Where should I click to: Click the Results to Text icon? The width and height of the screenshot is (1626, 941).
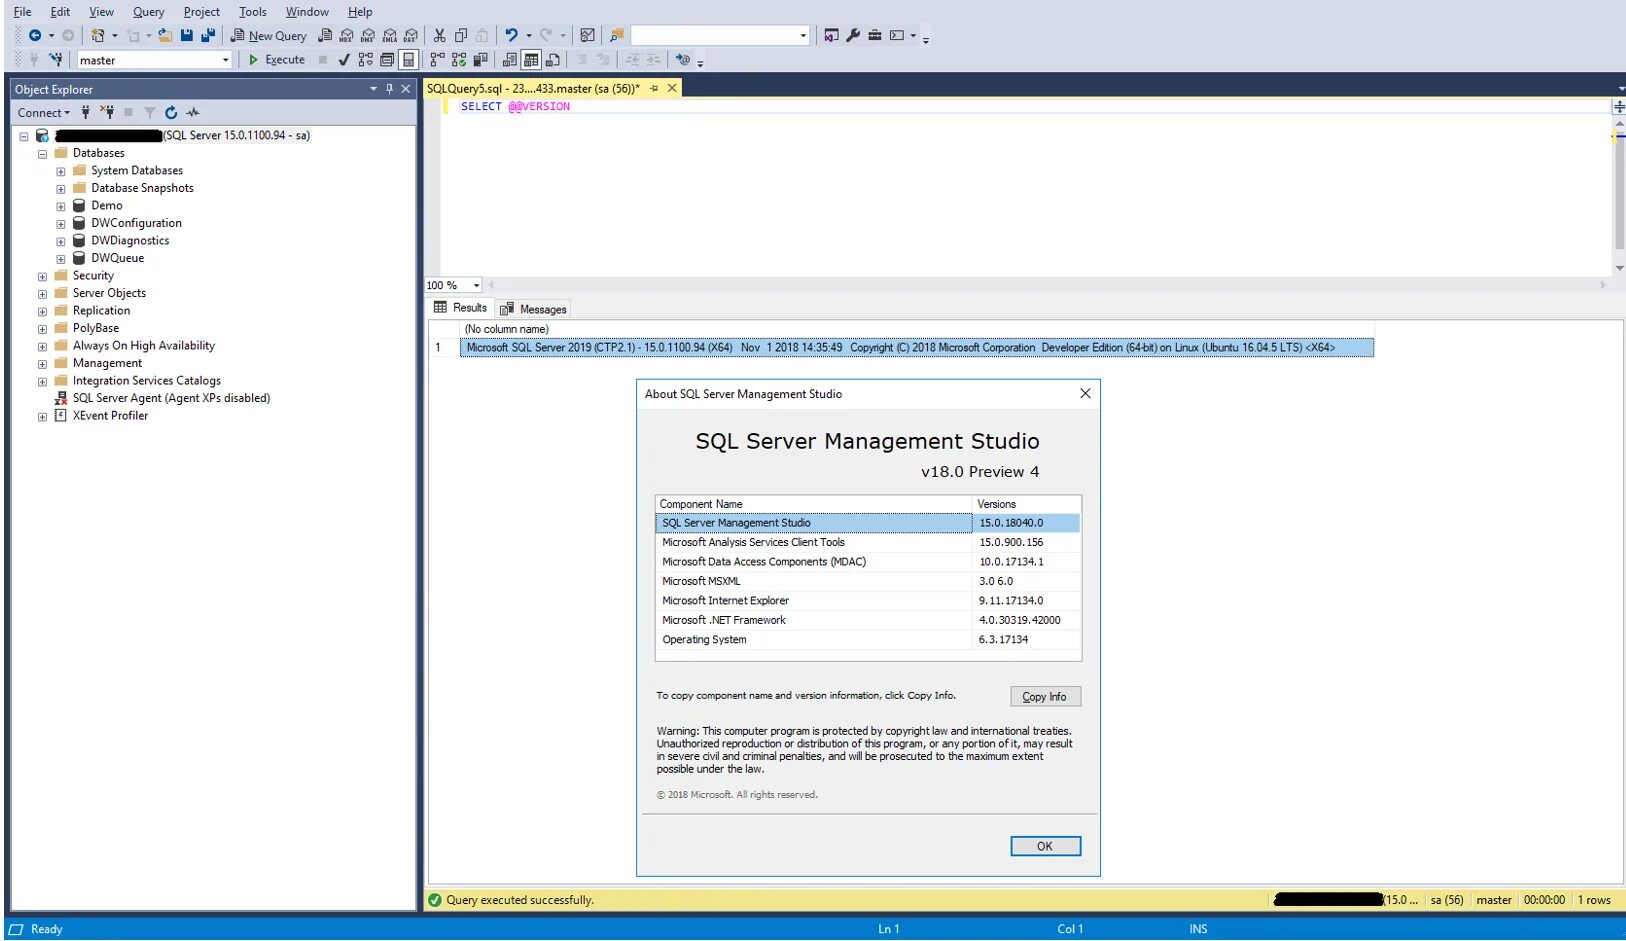pyautogui.click(x=510, y=60)
